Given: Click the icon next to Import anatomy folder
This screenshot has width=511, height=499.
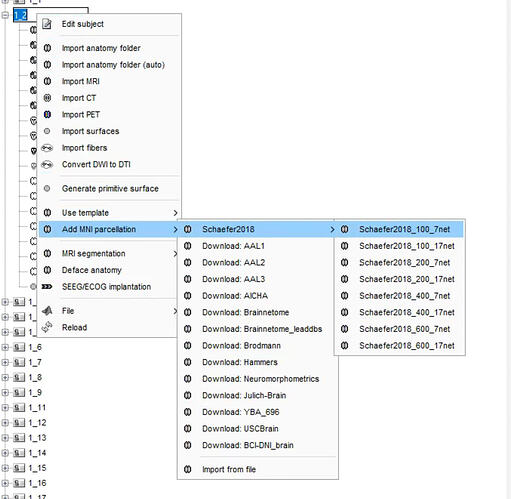Looking at the screenshot, I should [47, 48].
